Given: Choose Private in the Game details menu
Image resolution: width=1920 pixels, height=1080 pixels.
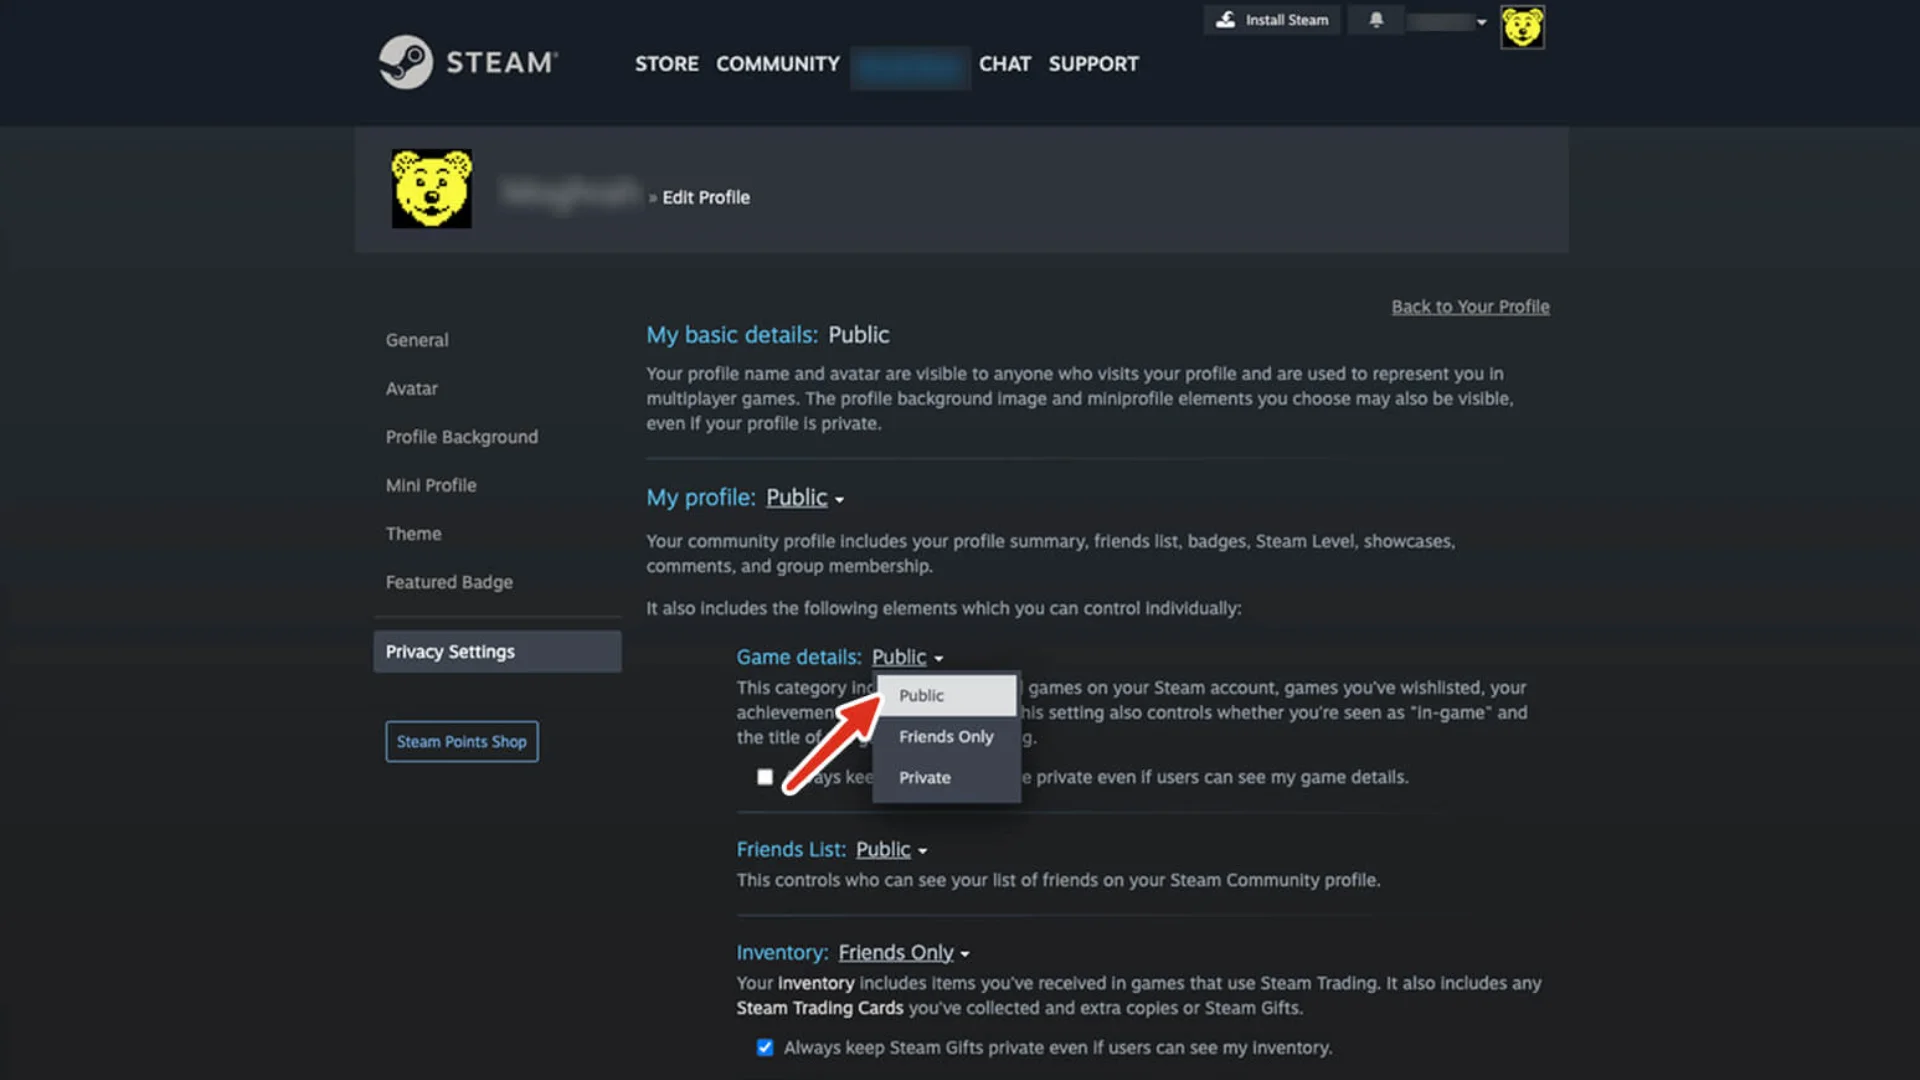Looking at the screenshot, I should point(946,778).
